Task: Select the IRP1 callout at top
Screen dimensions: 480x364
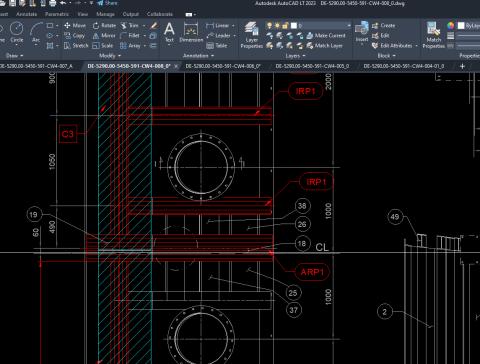Action: (305, 91)
